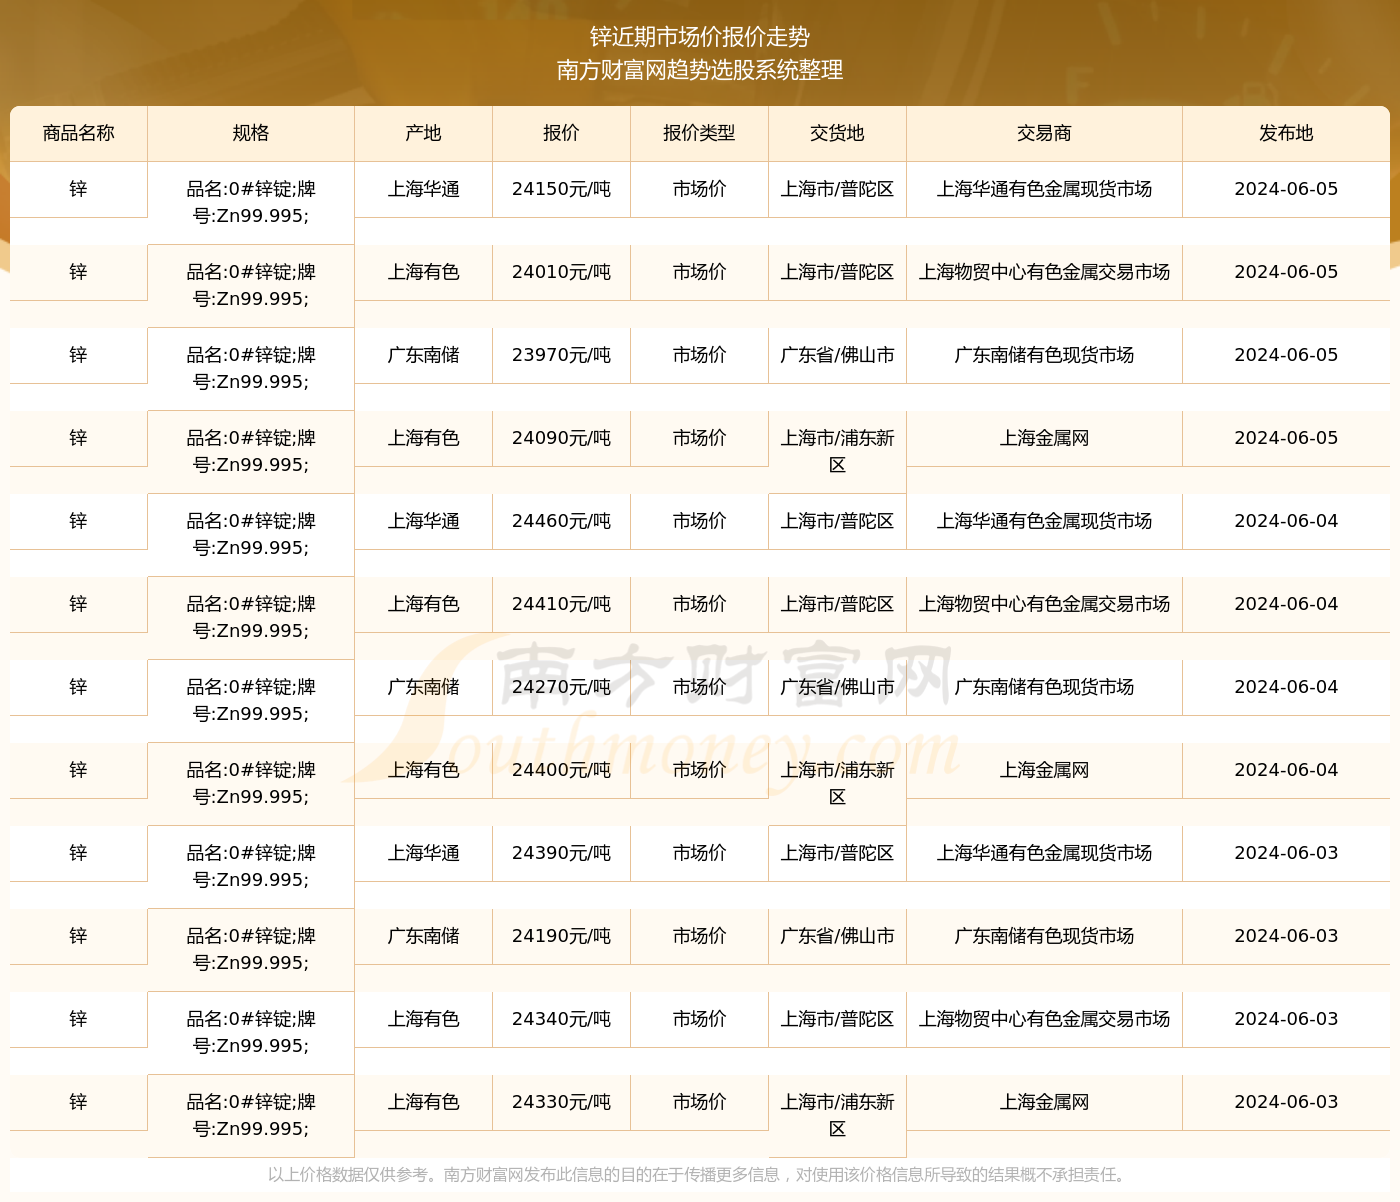Click the price 24090元/吨
Viewport: 1400px width, 1202px height.
pos(561,438)
